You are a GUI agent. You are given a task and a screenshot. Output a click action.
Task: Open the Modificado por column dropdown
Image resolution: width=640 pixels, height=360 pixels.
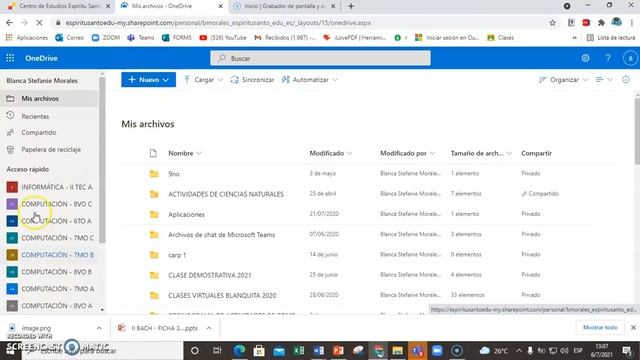(432, 153)
